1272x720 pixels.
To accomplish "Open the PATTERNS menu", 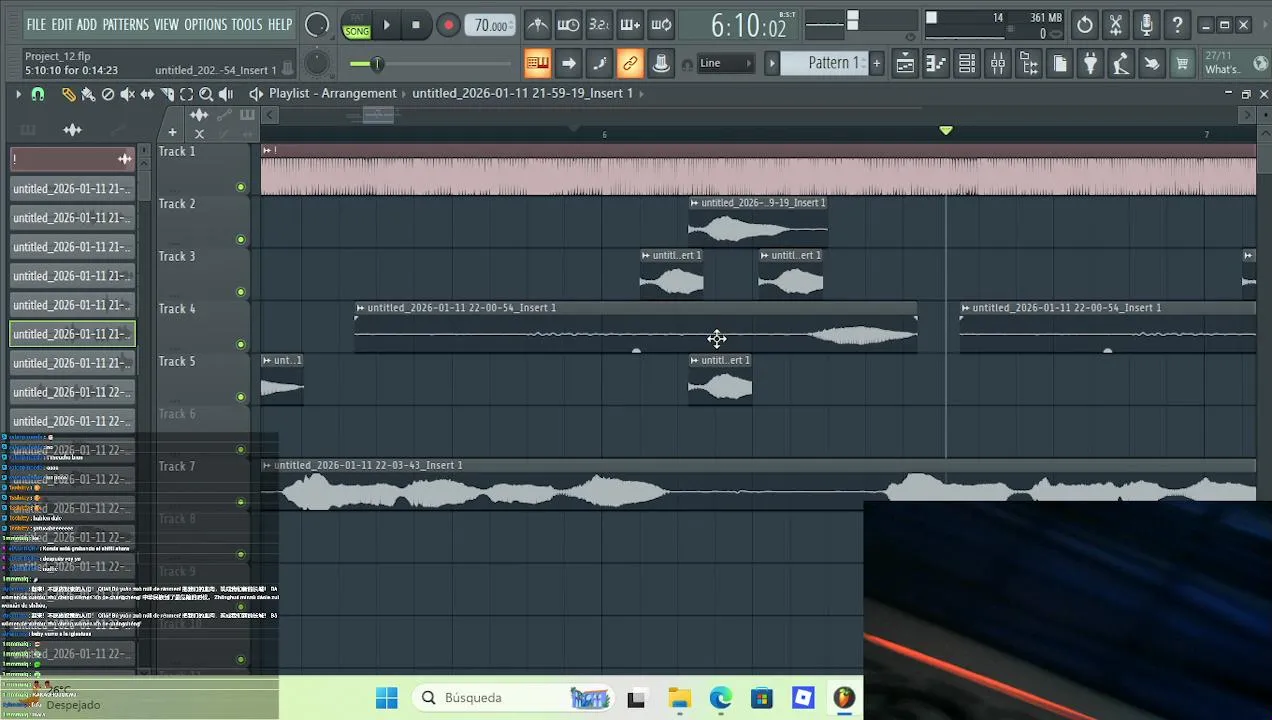I will pyautogui.click(x=125, y=24).
